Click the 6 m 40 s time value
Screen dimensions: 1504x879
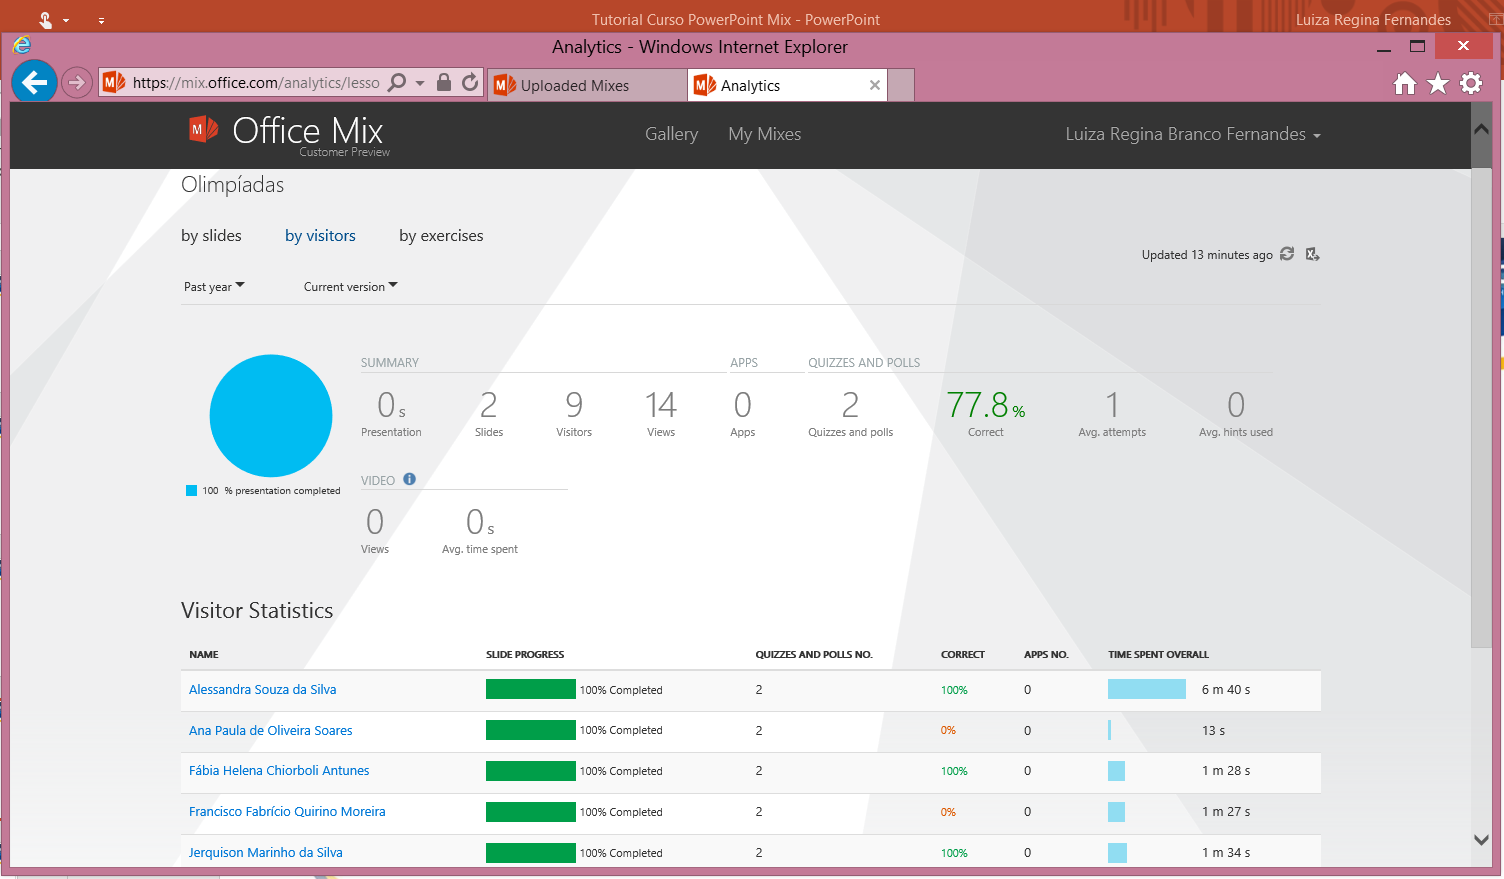tap(1226, 689)
